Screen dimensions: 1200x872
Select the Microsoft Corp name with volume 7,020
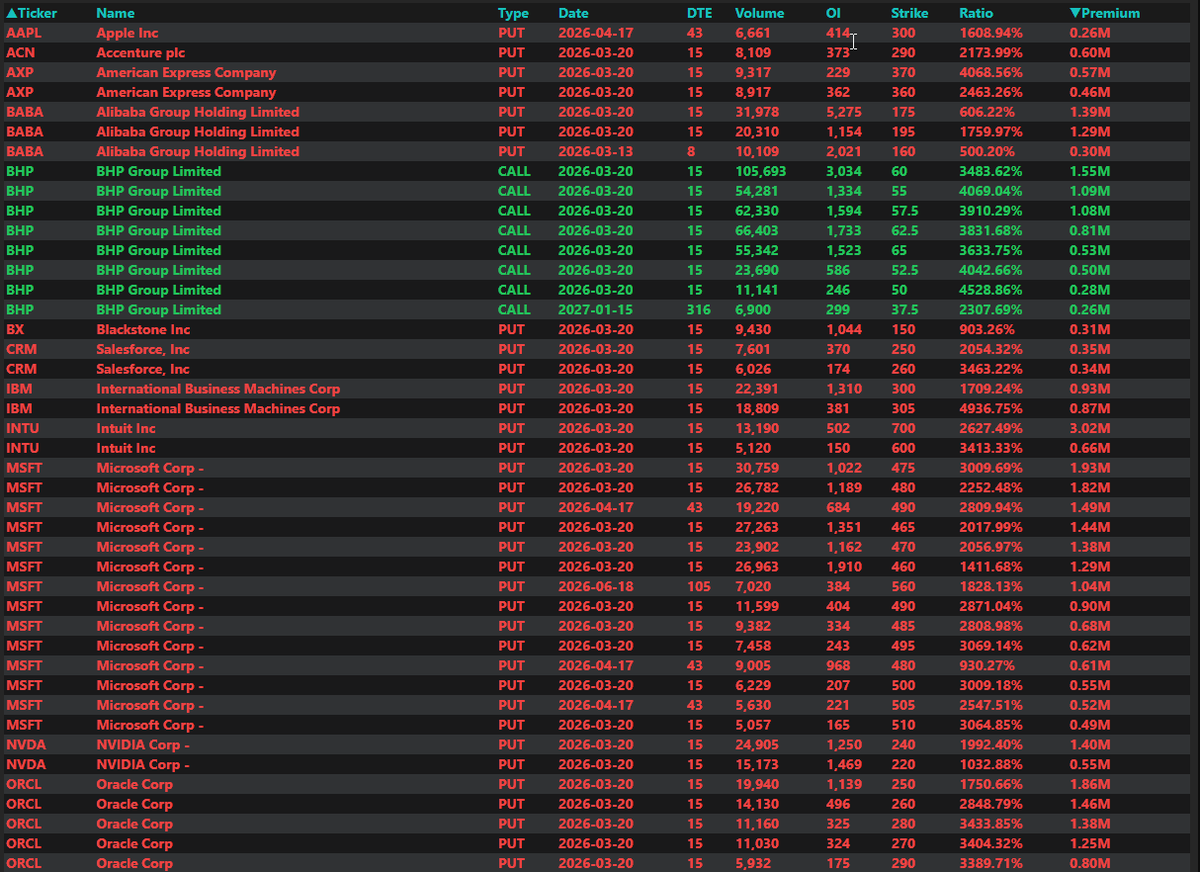pyautogui.click(x=150, y=587)
